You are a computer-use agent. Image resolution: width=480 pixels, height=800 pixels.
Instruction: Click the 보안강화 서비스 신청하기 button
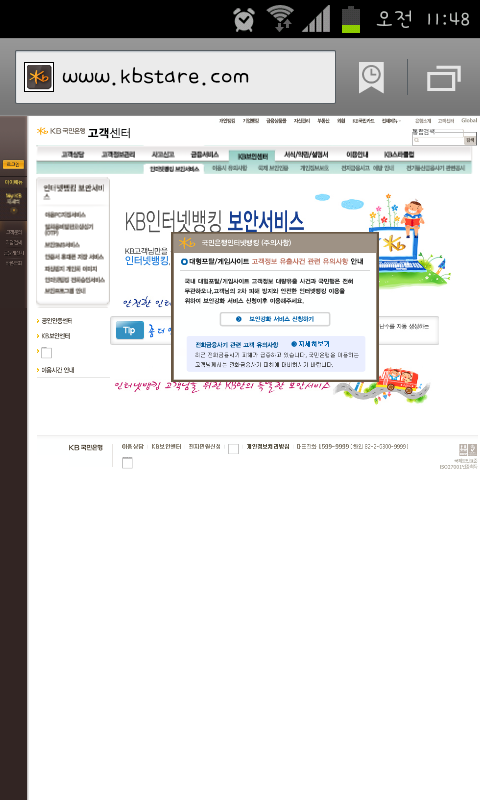point(275,319)
